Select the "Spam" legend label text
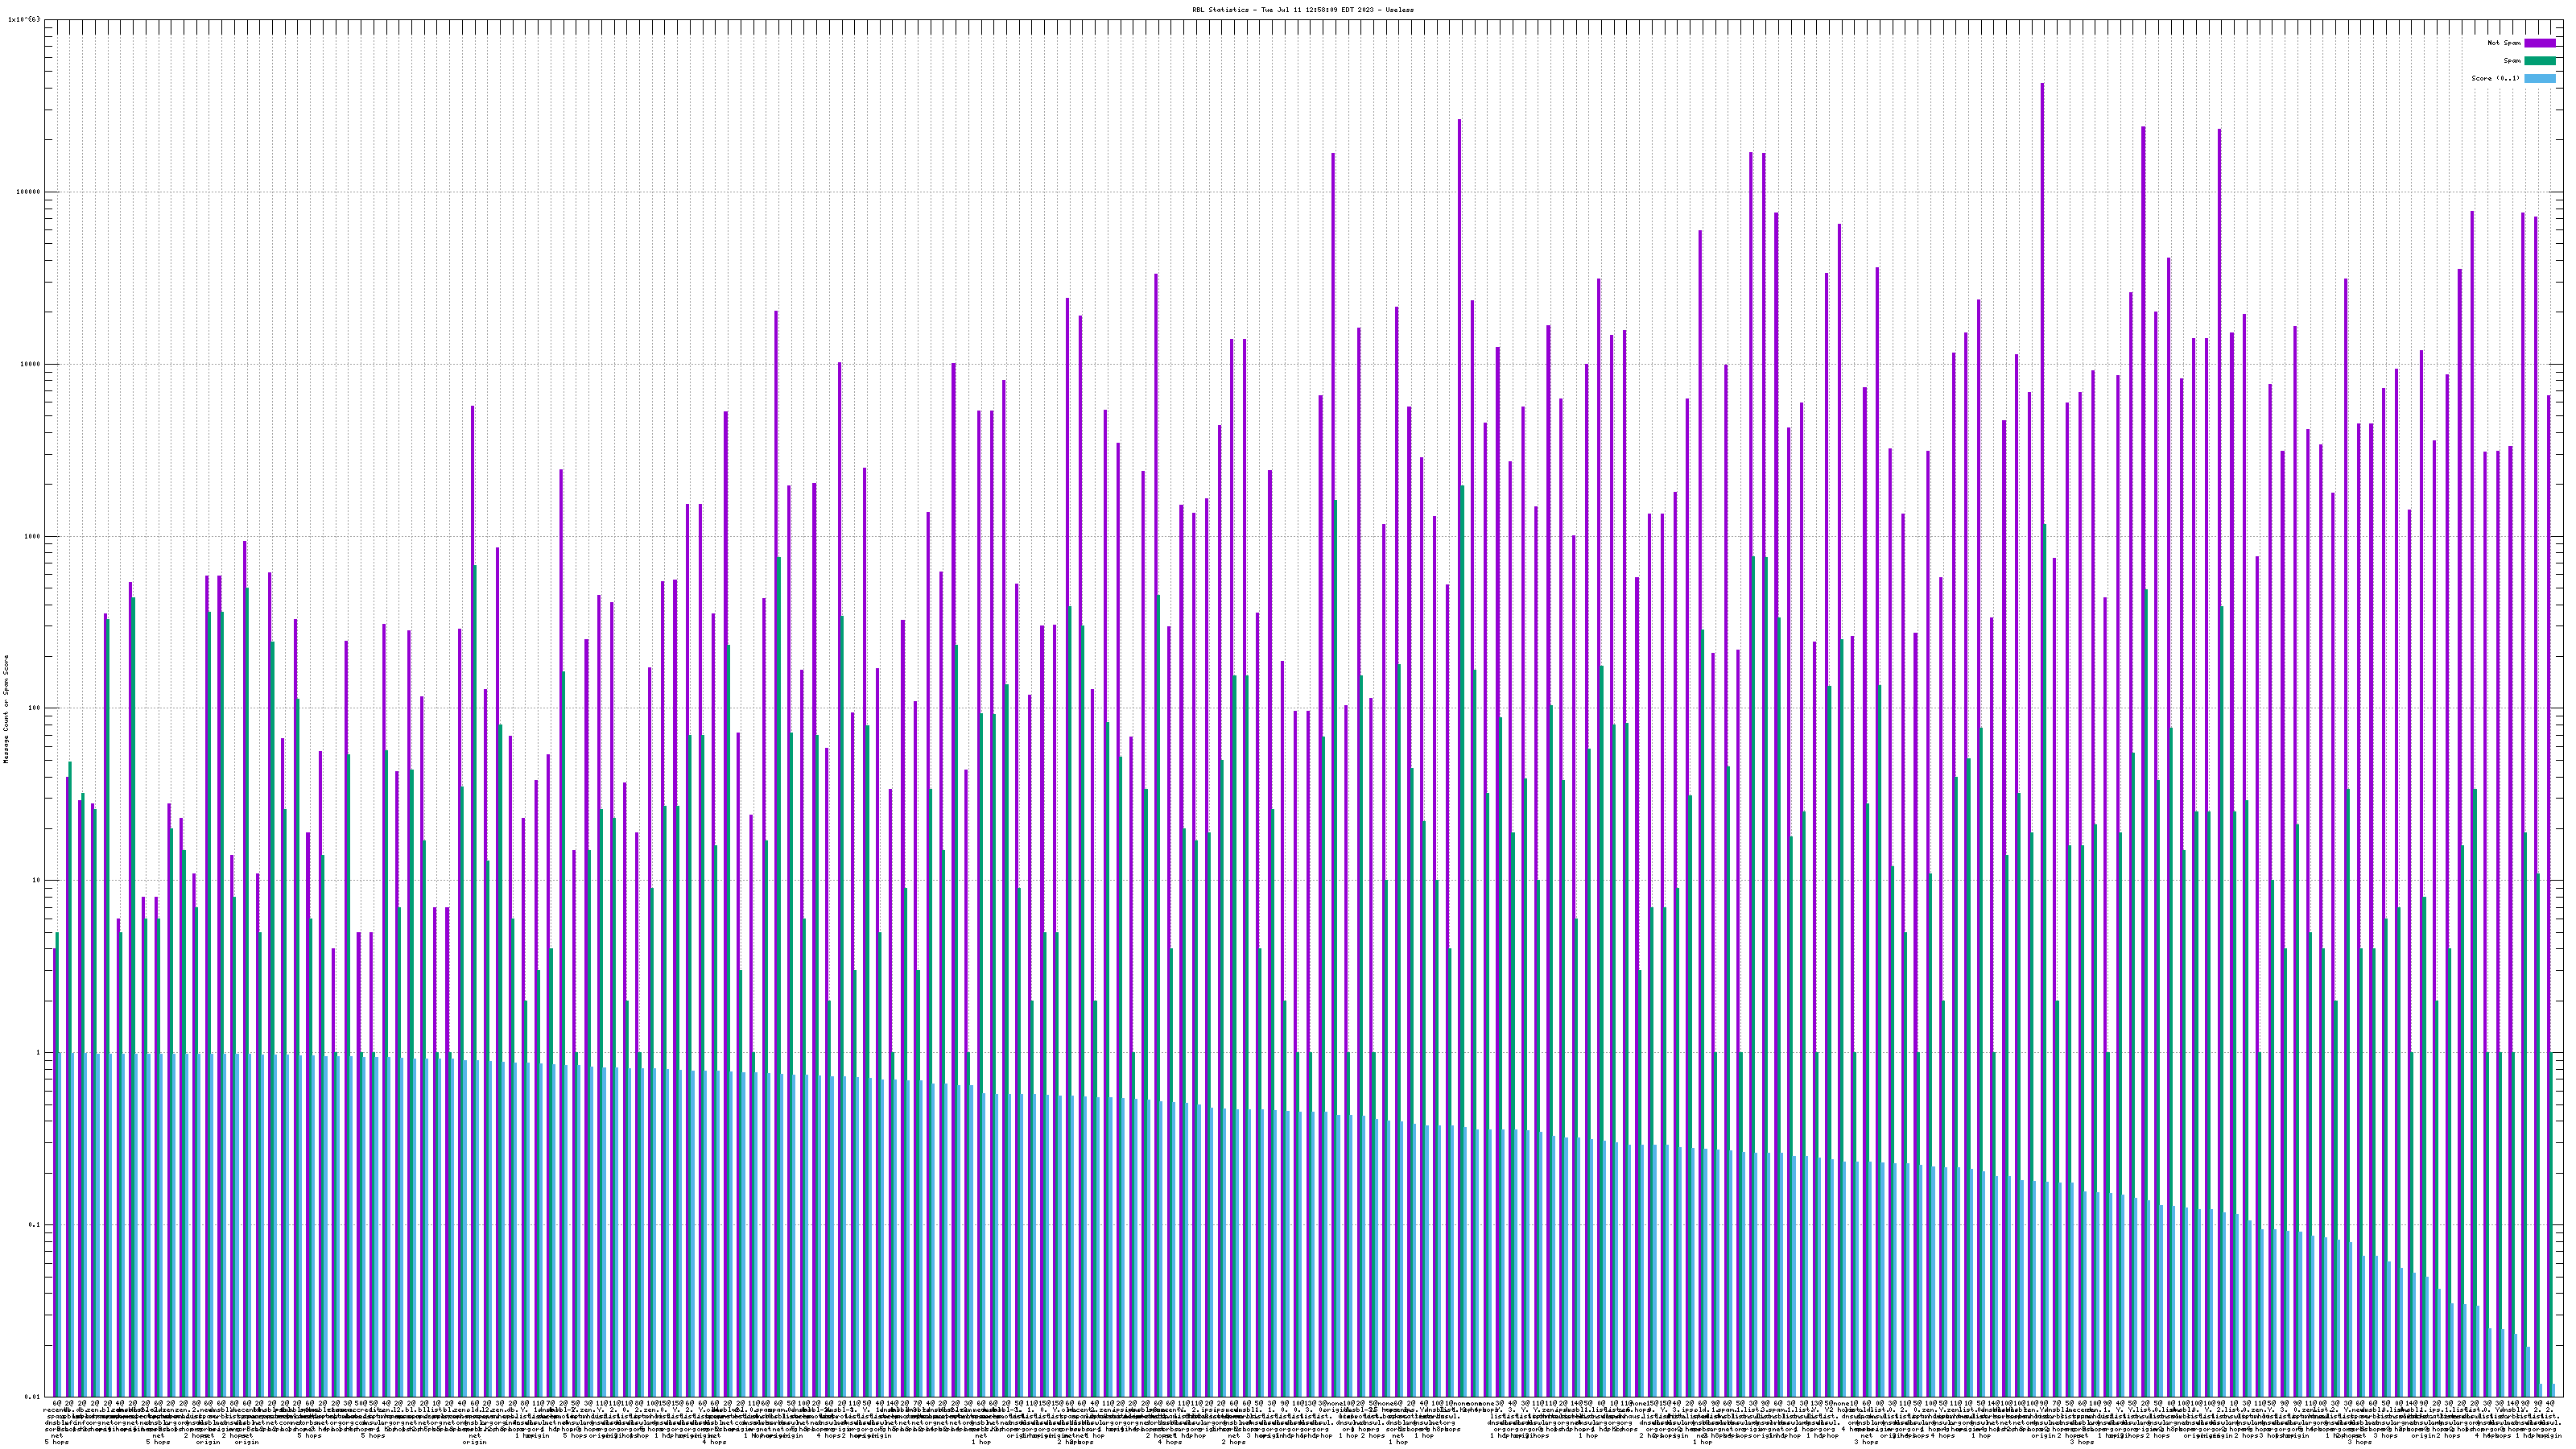The height and width of the screenshot is (1449, 2576). click(x=2512, y=61)
